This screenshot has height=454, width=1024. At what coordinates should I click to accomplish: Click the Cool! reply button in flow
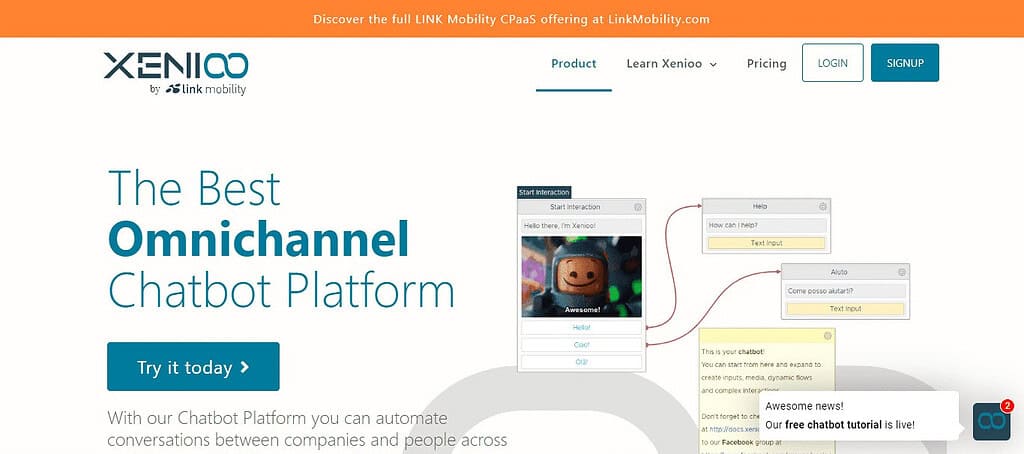click(581, 344)
